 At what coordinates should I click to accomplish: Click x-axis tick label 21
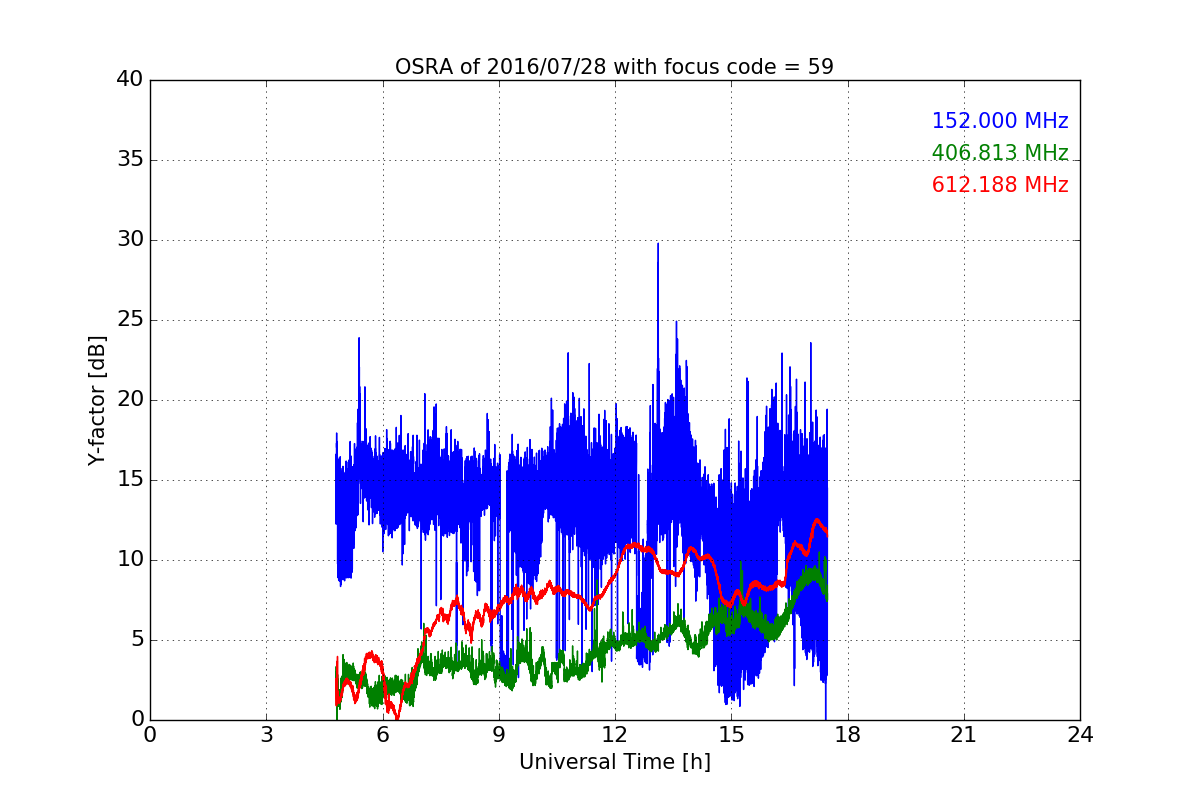964,734
